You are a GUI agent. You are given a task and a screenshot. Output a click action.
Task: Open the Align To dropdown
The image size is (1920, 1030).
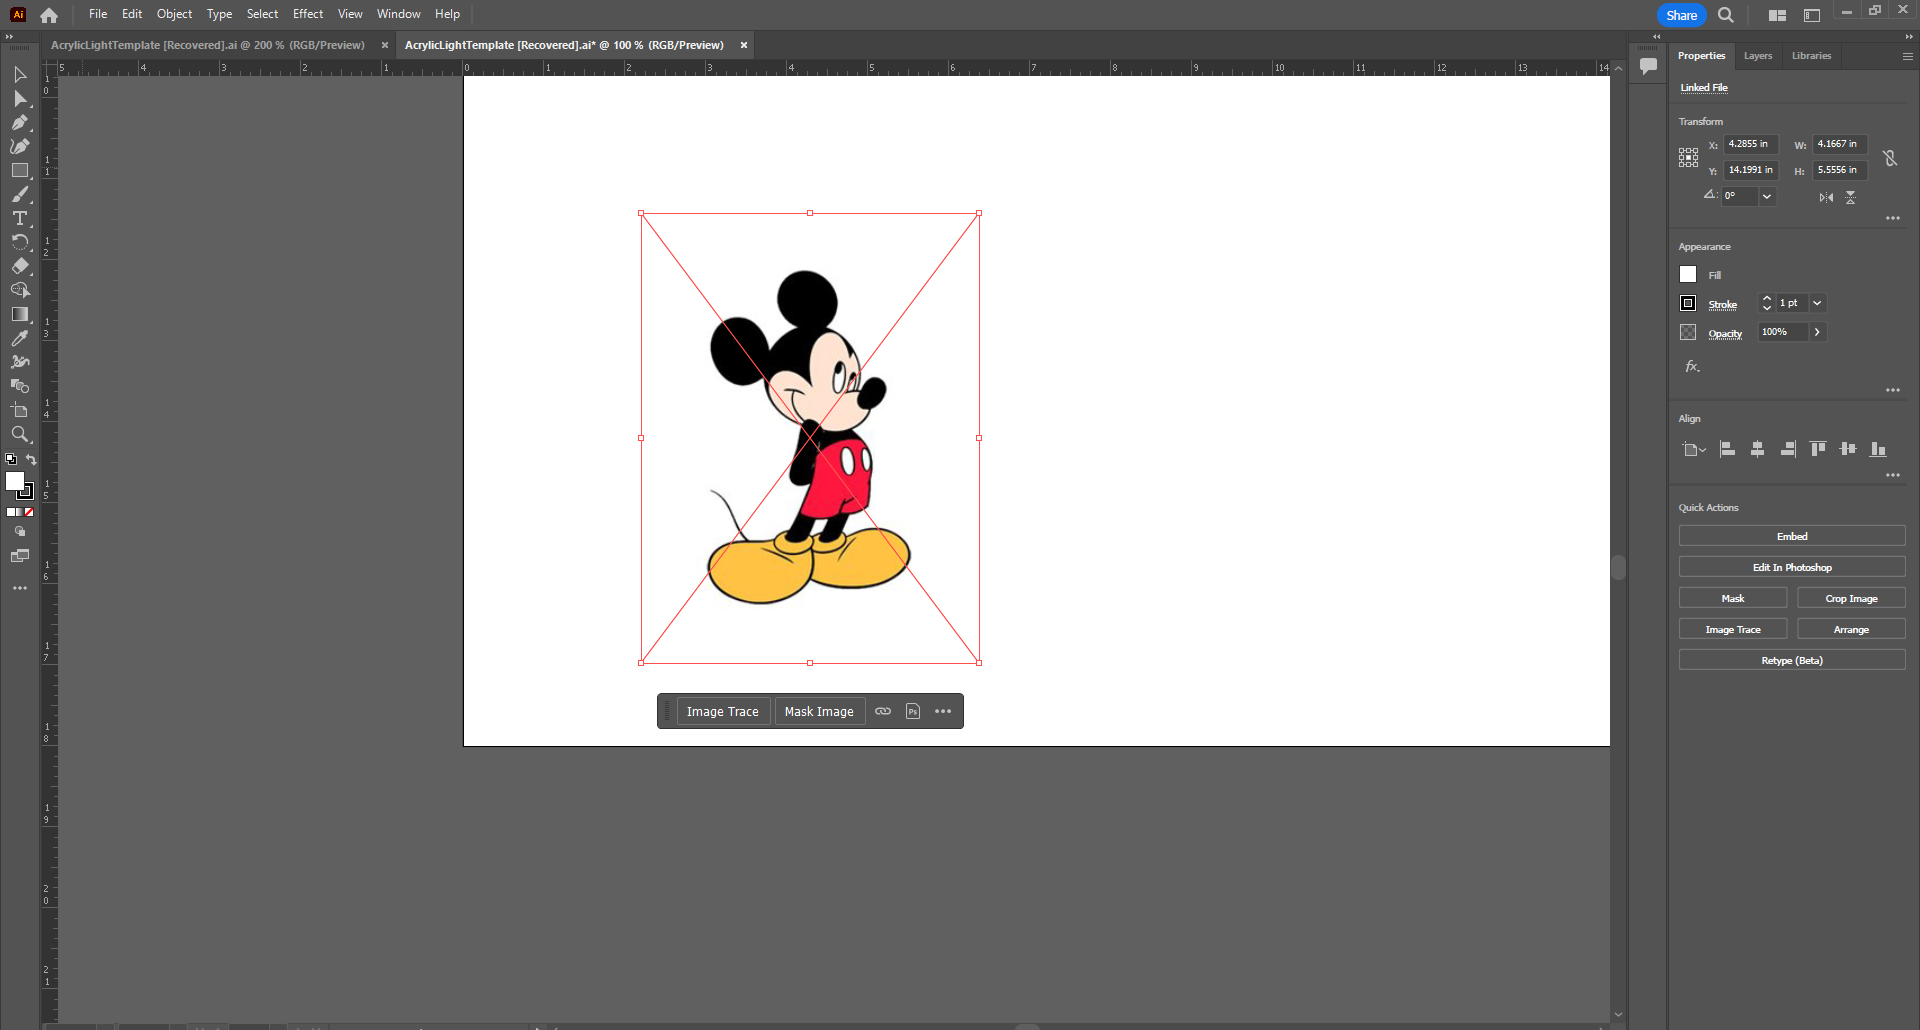pyautogui.click(x=1694, y=449)
